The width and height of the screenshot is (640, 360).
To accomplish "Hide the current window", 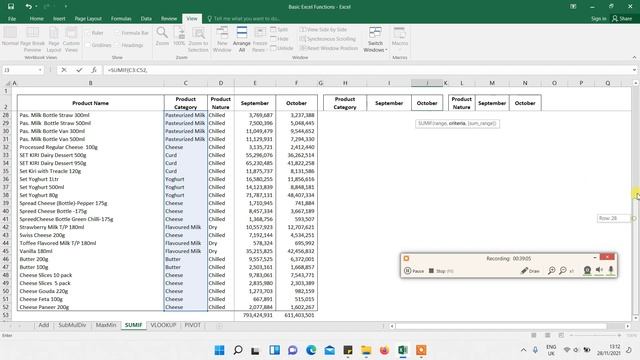I will point(279,39).
